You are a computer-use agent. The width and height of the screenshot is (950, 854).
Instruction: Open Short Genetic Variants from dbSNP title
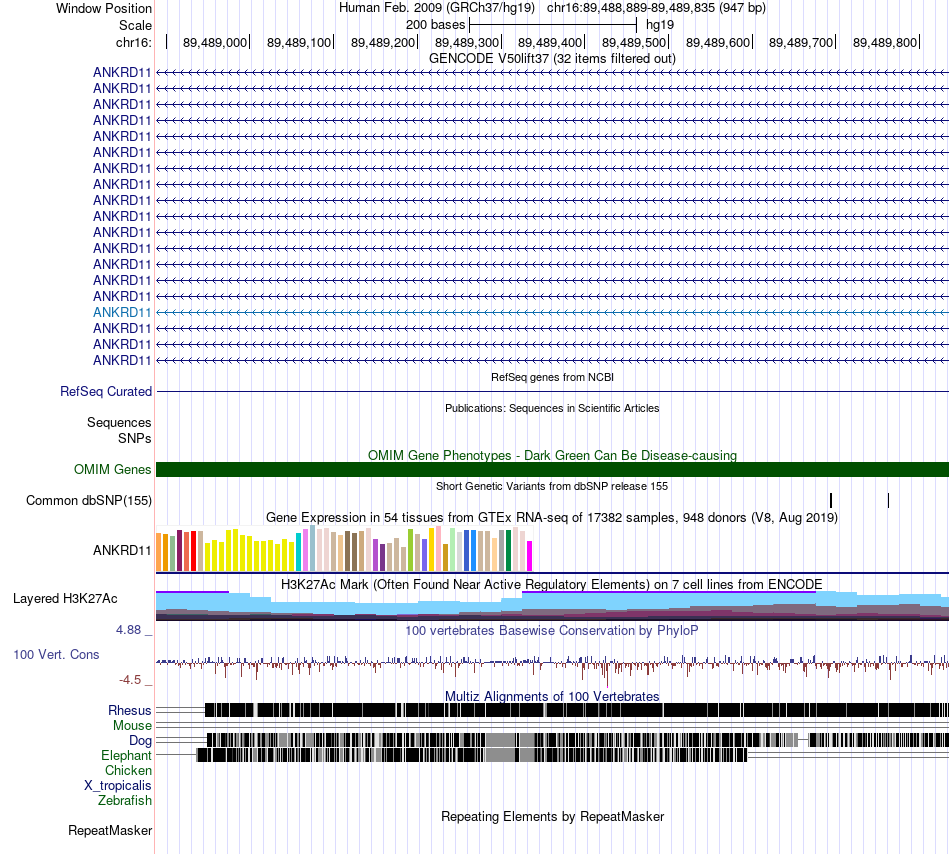pos(552,486)
